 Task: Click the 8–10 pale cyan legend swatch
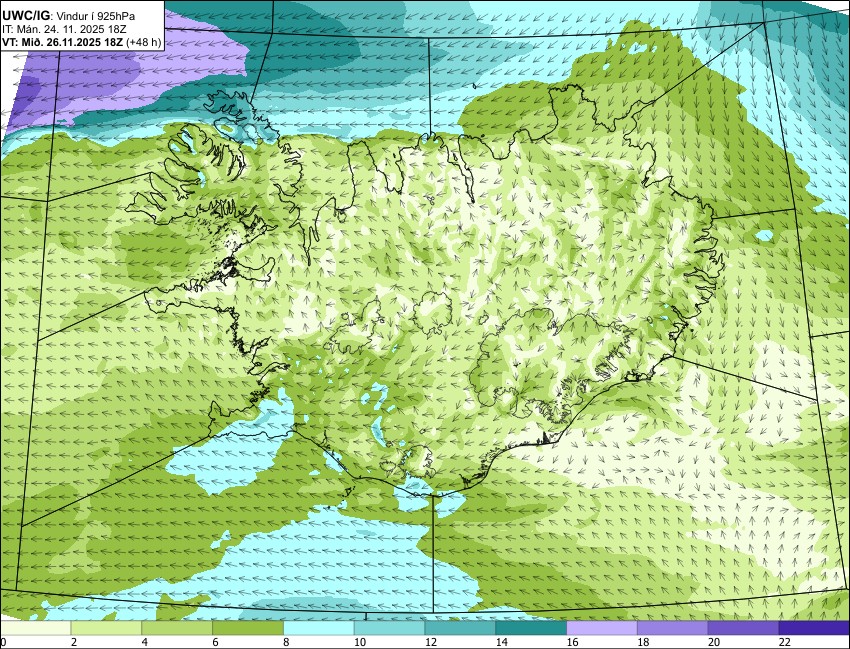[x=319, y=628]
